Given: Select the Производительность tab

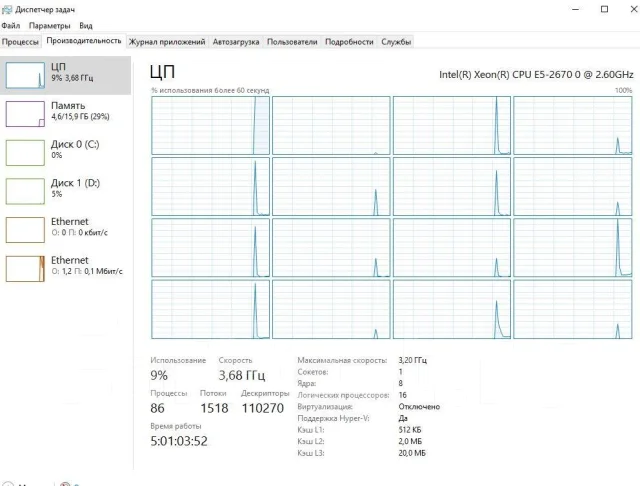Looking at the screenshot, I should pyautogui.click(x=84, y=41).
